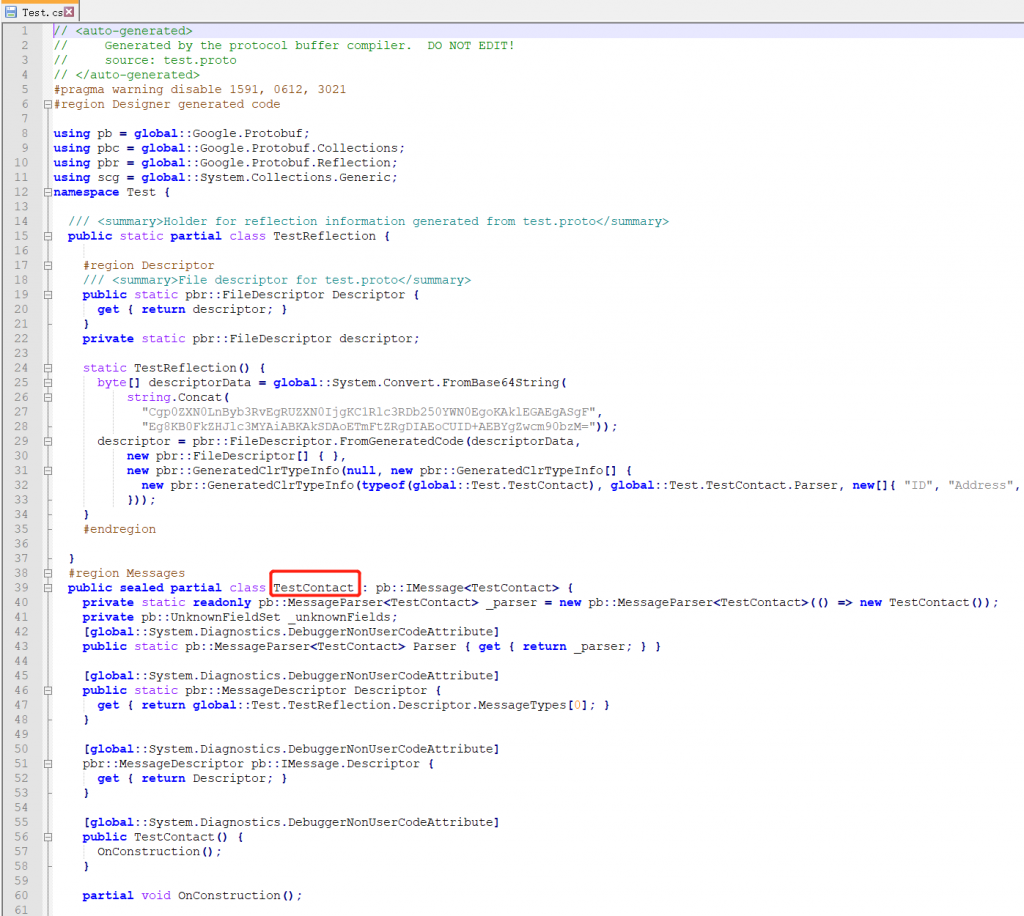Image resolution: width=1024 pixels, height=916 pixels.
Task: Click line number 60 in the gutter
Action: [x=22, y=895]
